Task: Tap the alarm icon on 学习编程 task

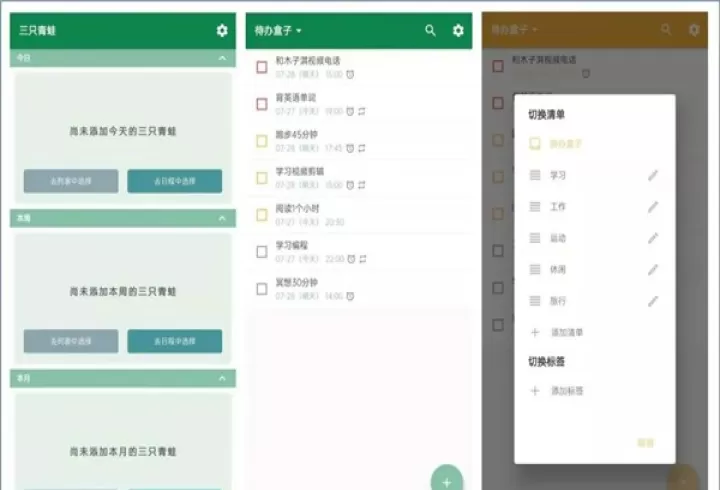Action: 351,259
